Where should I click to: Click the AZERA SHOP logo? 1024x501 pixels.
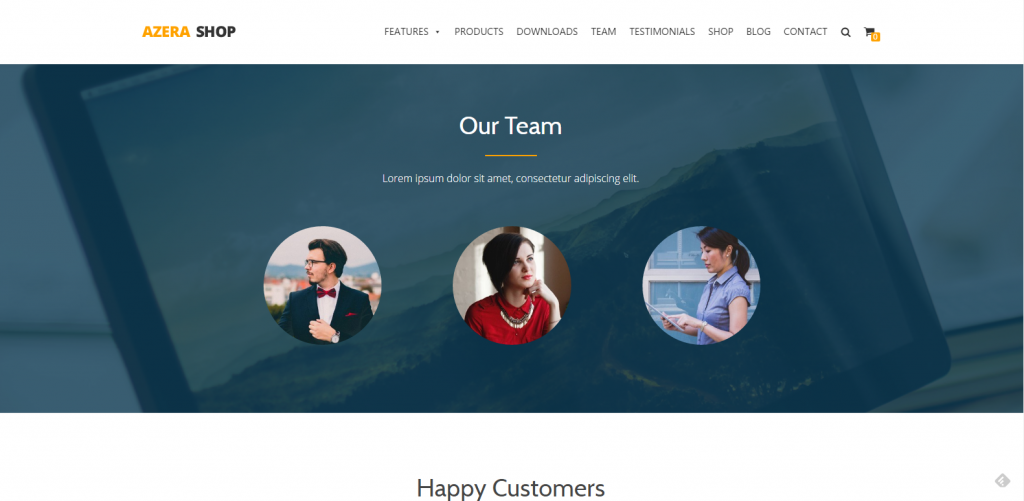pyautogui.click(x=189, y=31)
